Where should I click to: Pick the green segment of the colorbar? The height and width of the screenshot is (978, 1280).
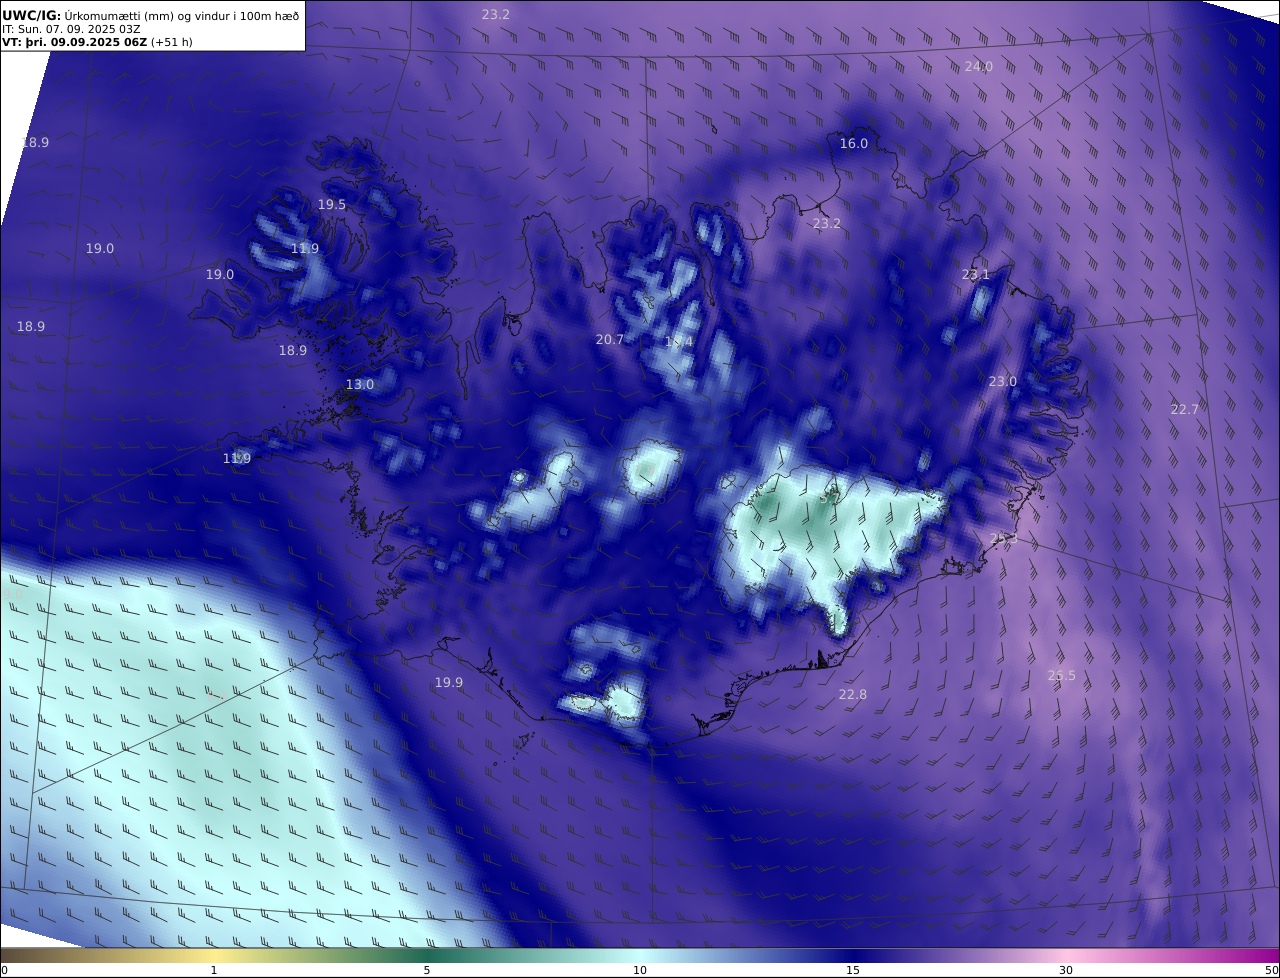pyautogui.click(x=427, y=955)
